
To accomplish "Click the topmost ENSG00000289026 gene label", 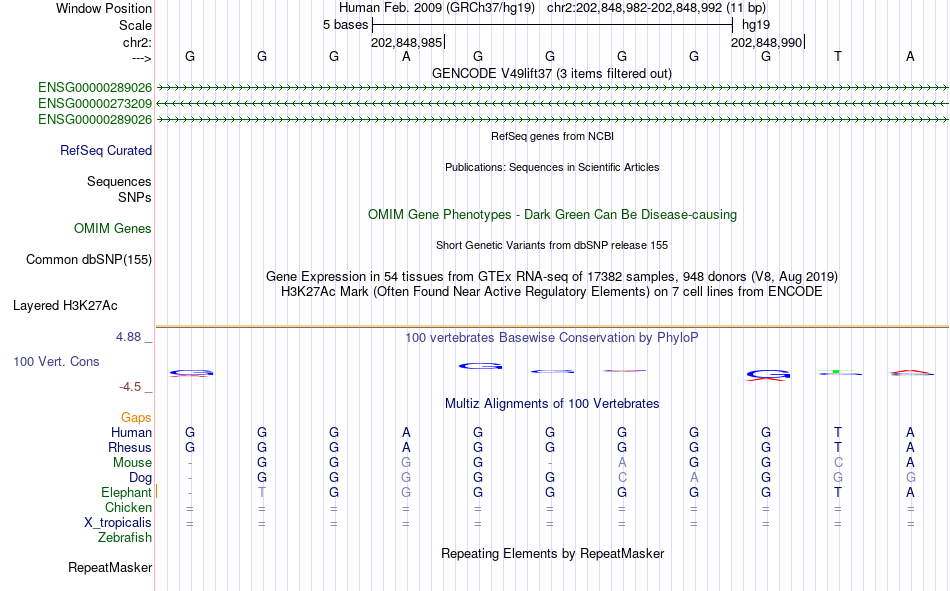I will pos(95,87).
